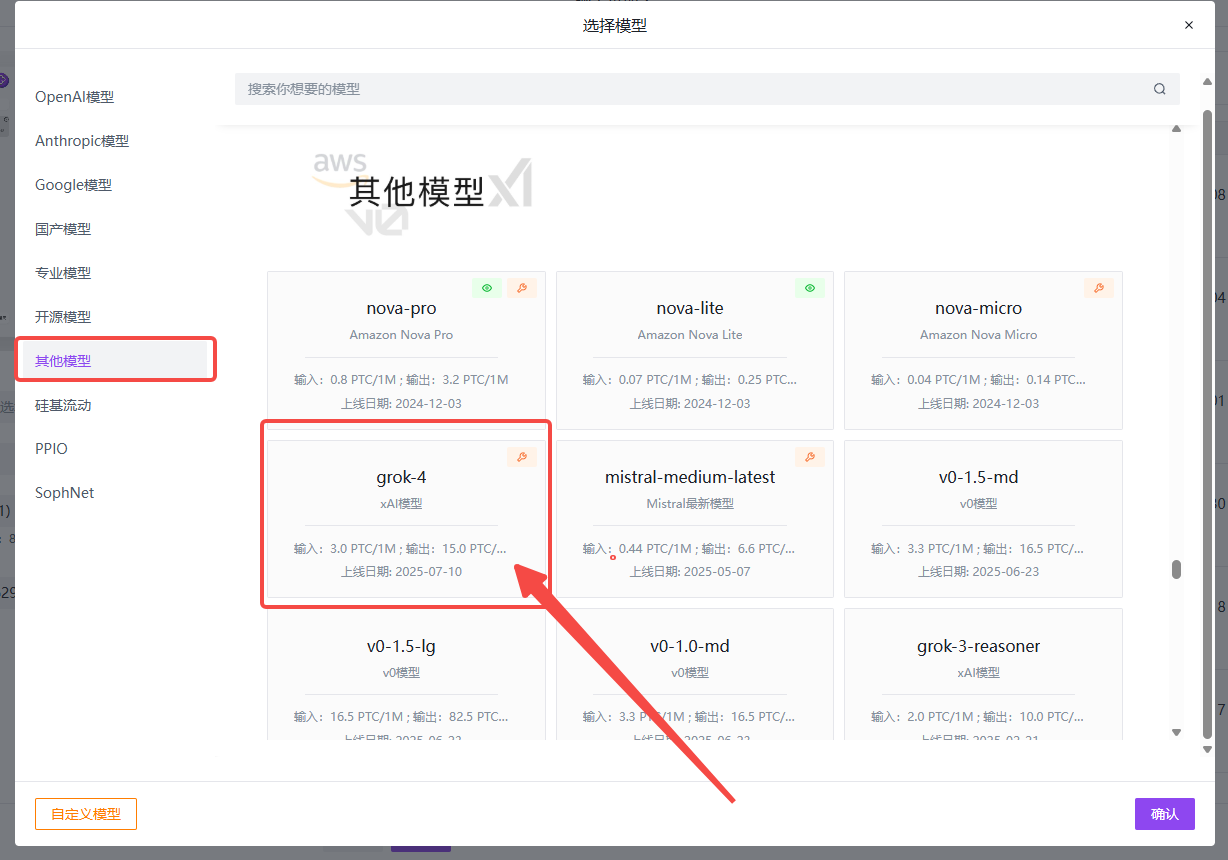1228x860 pixels.
Task: Click the model list scroll-up arrow
Action: [x=1177, y=128]
